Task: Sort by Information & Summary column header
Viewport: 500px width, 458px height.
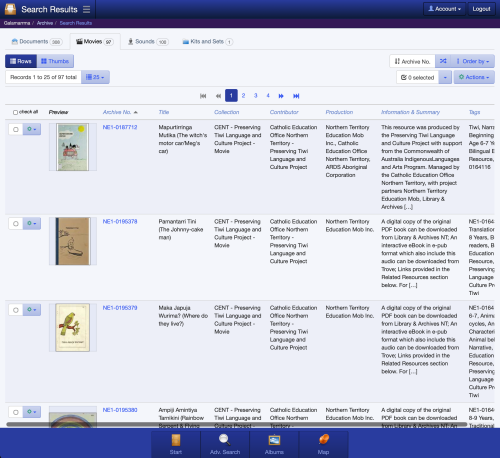Action: point(410,112)
